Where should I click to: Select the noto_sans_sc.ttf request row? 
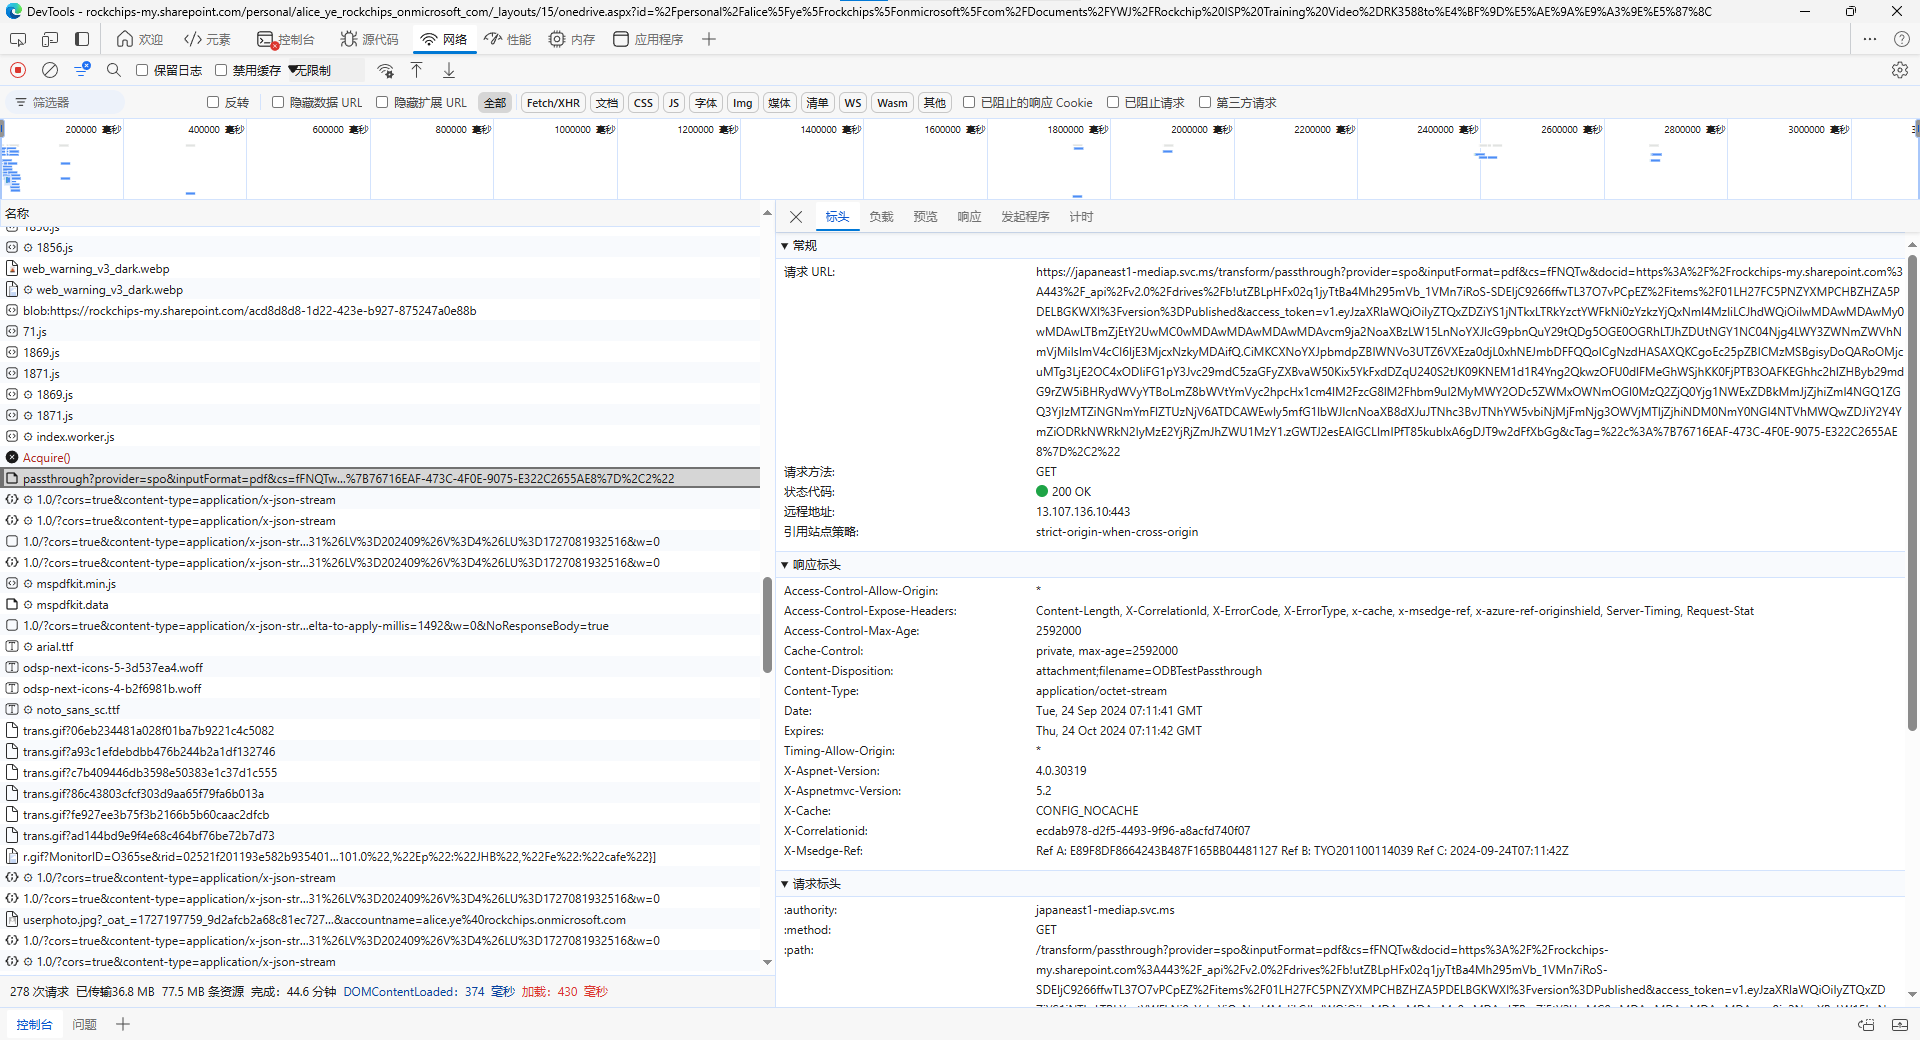tap(381, 710)
